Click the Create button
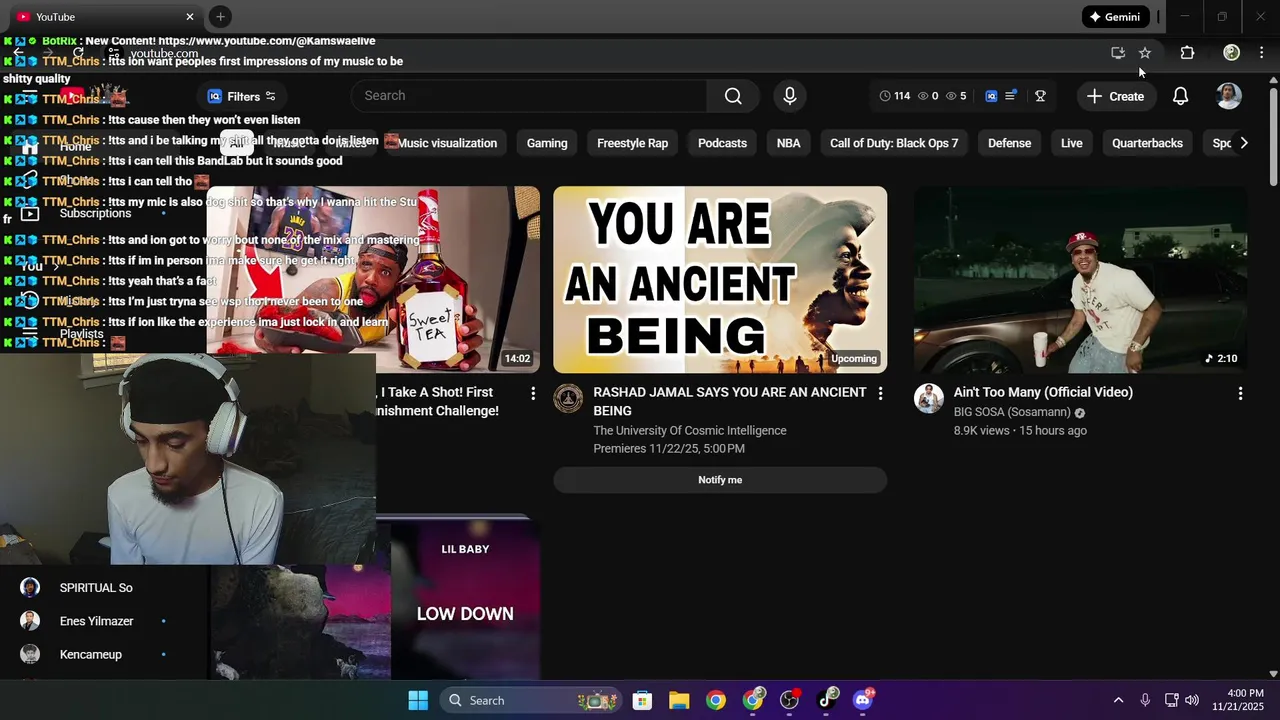The width and height of the screenshot is (1280, 720). point(1115,96)
